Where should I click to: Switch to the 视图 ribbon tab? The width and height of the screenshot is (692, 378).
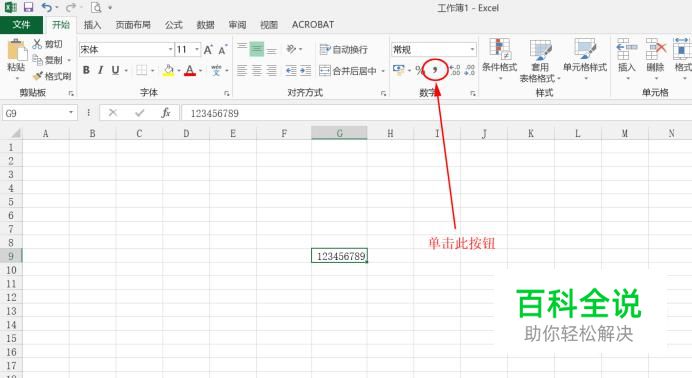tap(269, 25)
